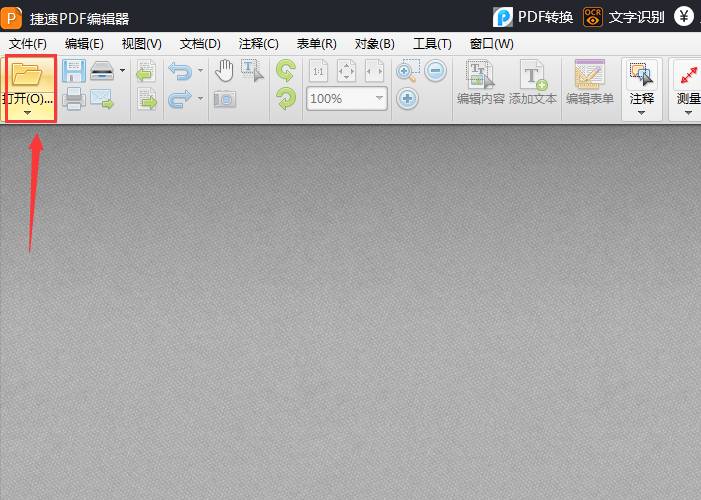This screenshot has height=500, width=701.
Task: Open the 窗口(W) menu
Action: point(491,44)
